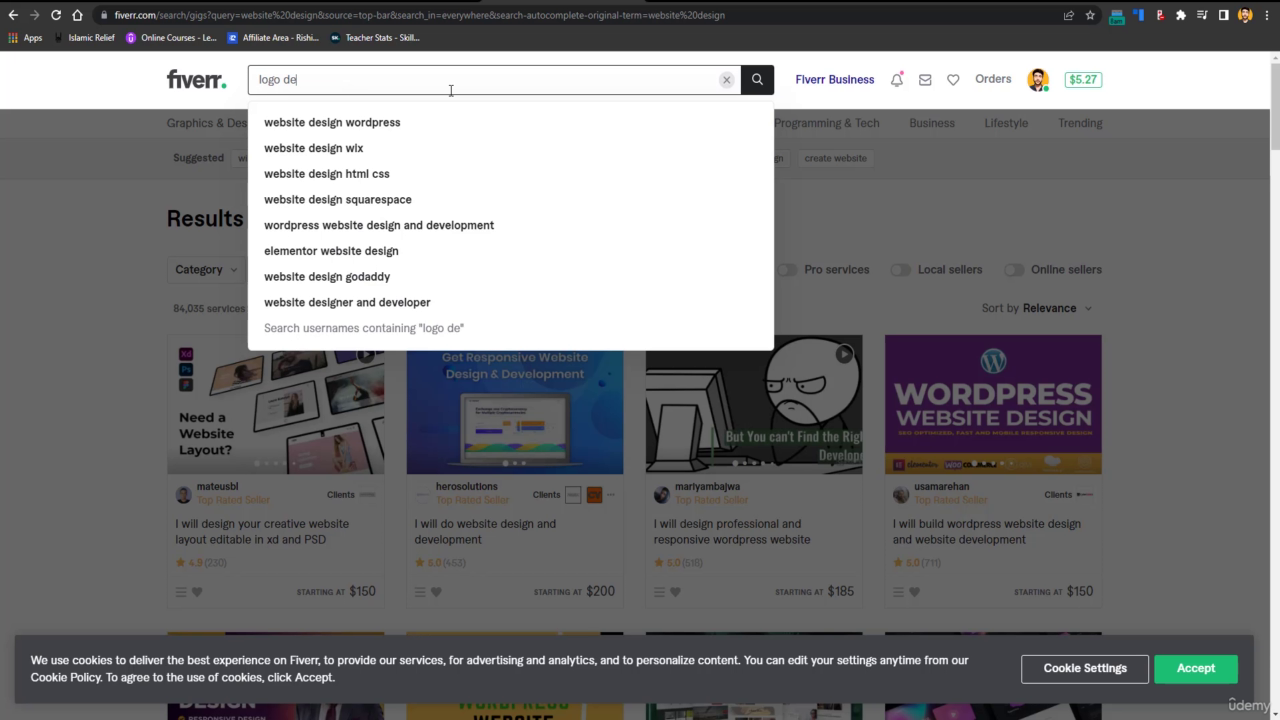Toggle the Pro services switch

788,270
